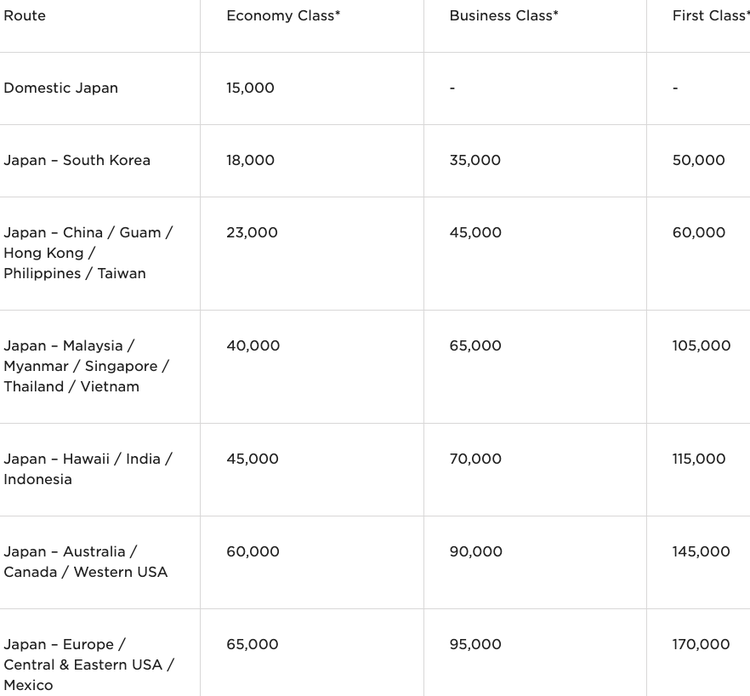Click the Economy Class column header
The width and height of the screenshot is (750, 696).
pos(283,16)
